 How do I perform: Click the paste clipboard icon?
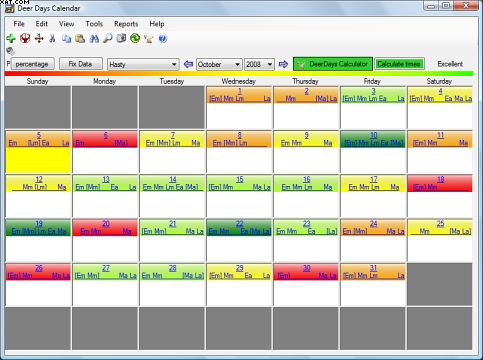(80, 38)
